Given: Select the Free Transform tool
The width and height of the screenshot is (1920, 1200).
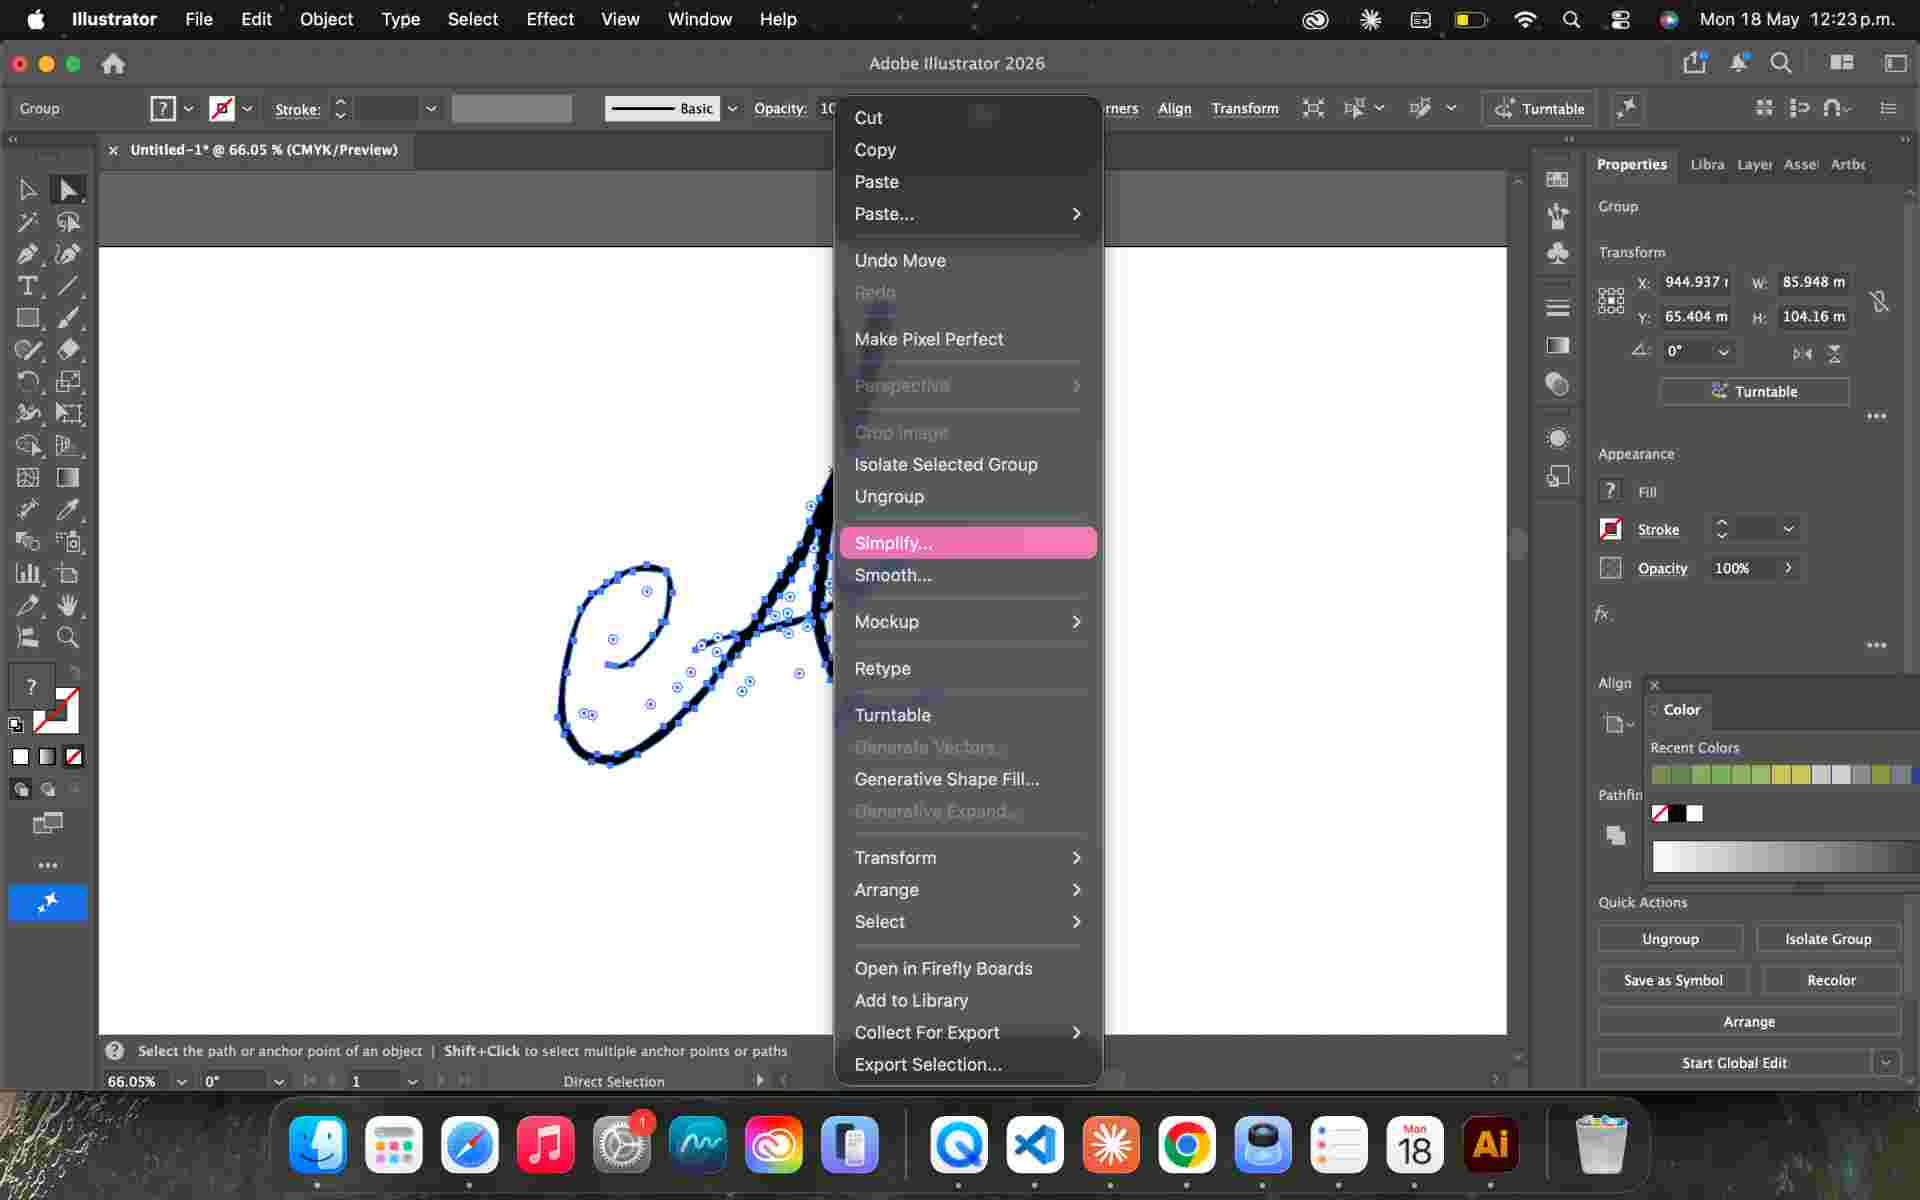Looking at the screenshot, I should [68, 414].
